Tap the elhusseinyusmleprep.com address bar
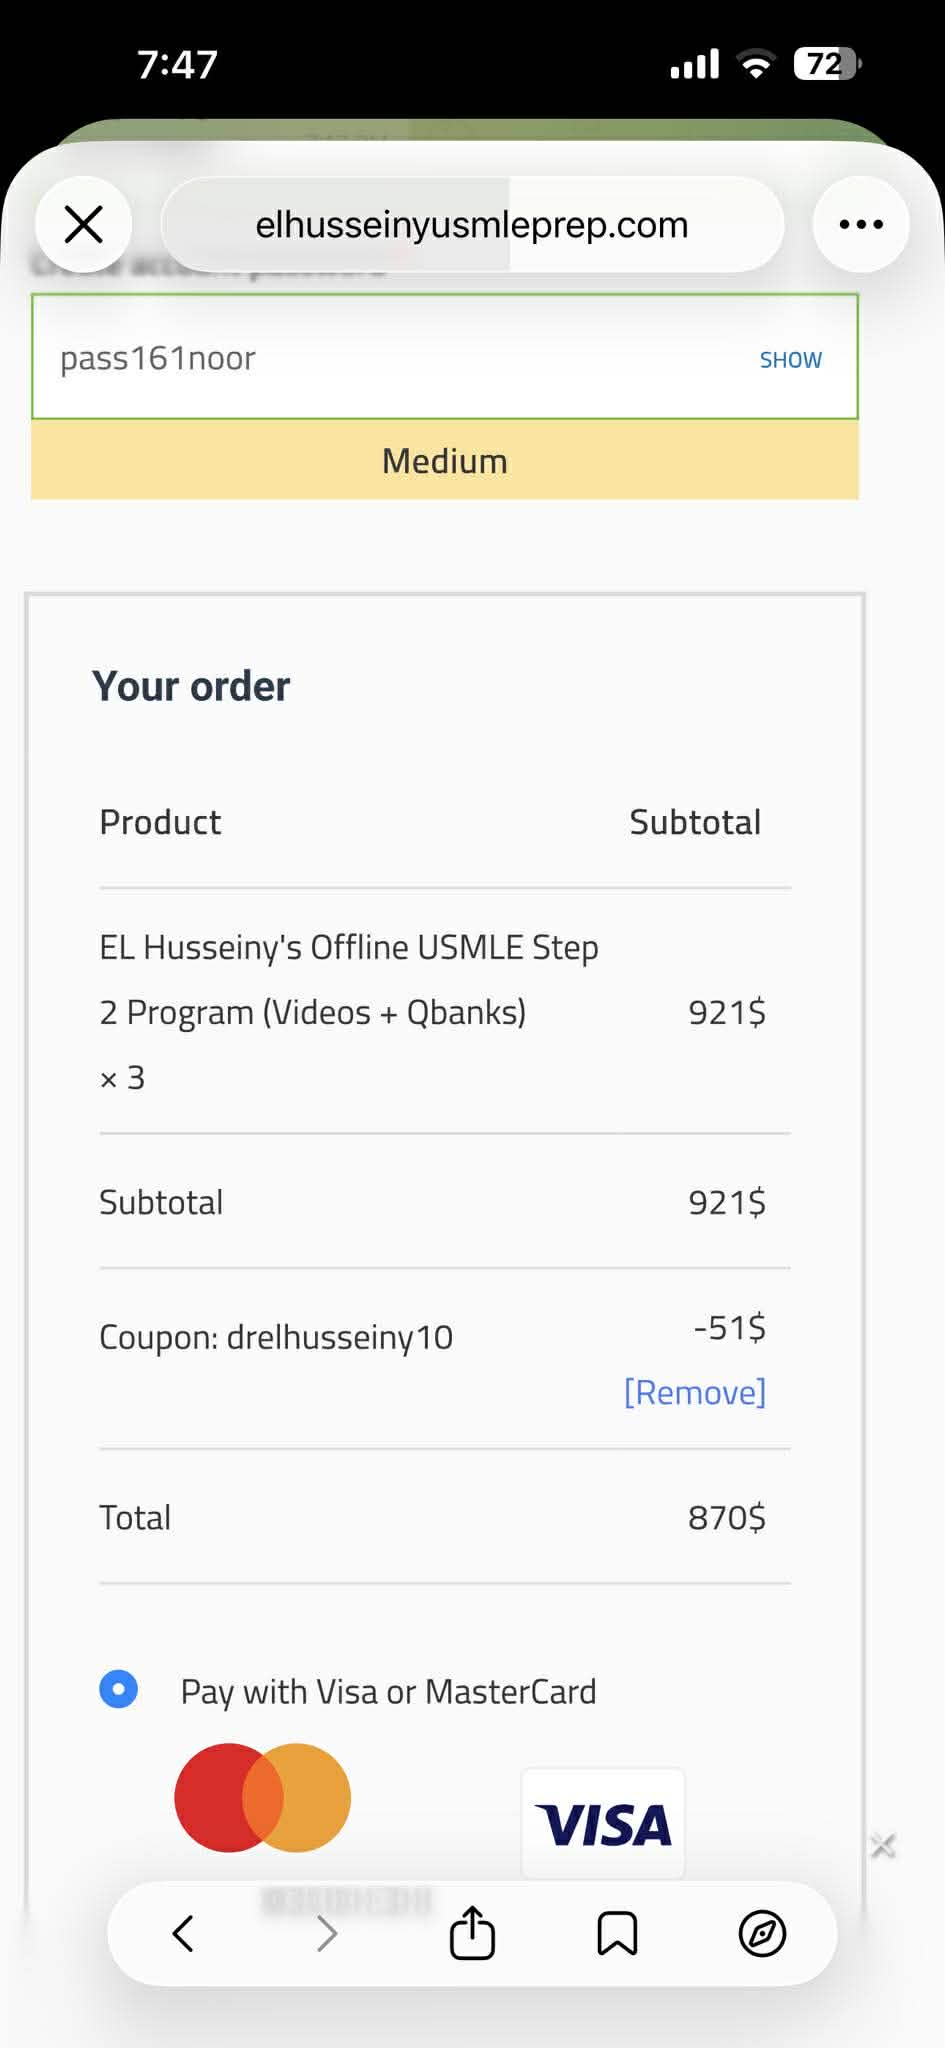Screen dimensions: 945x2048 pyautogui.click(x=472, y=224)
